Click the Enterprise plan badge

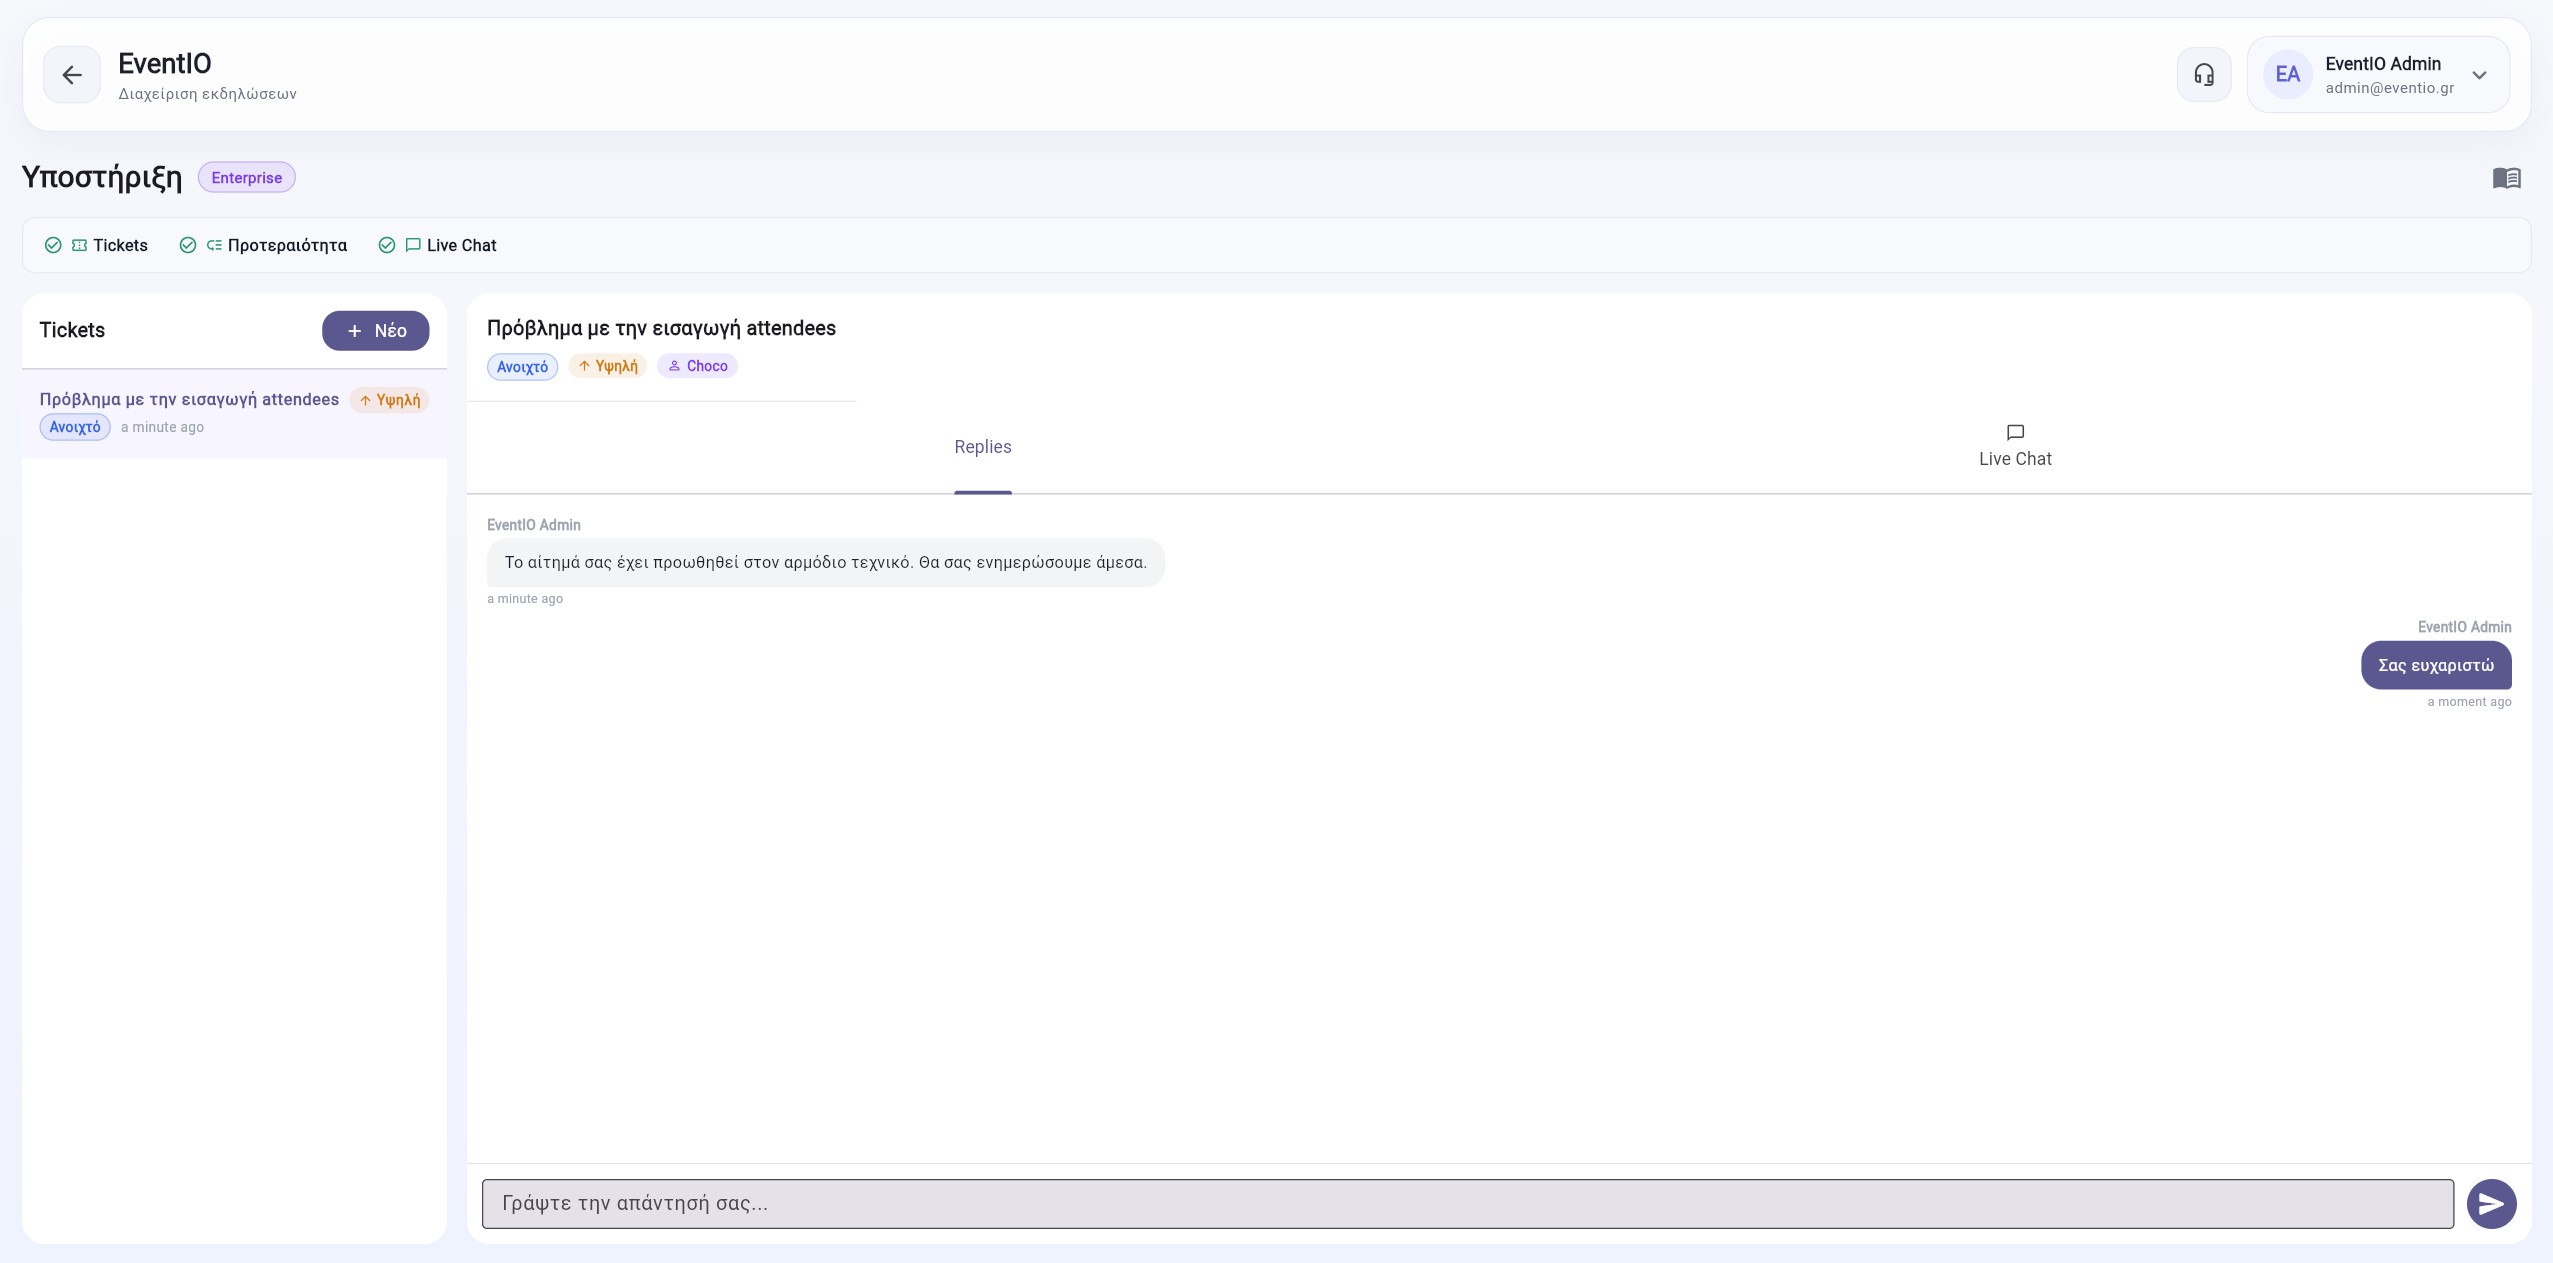coord(247,178)
